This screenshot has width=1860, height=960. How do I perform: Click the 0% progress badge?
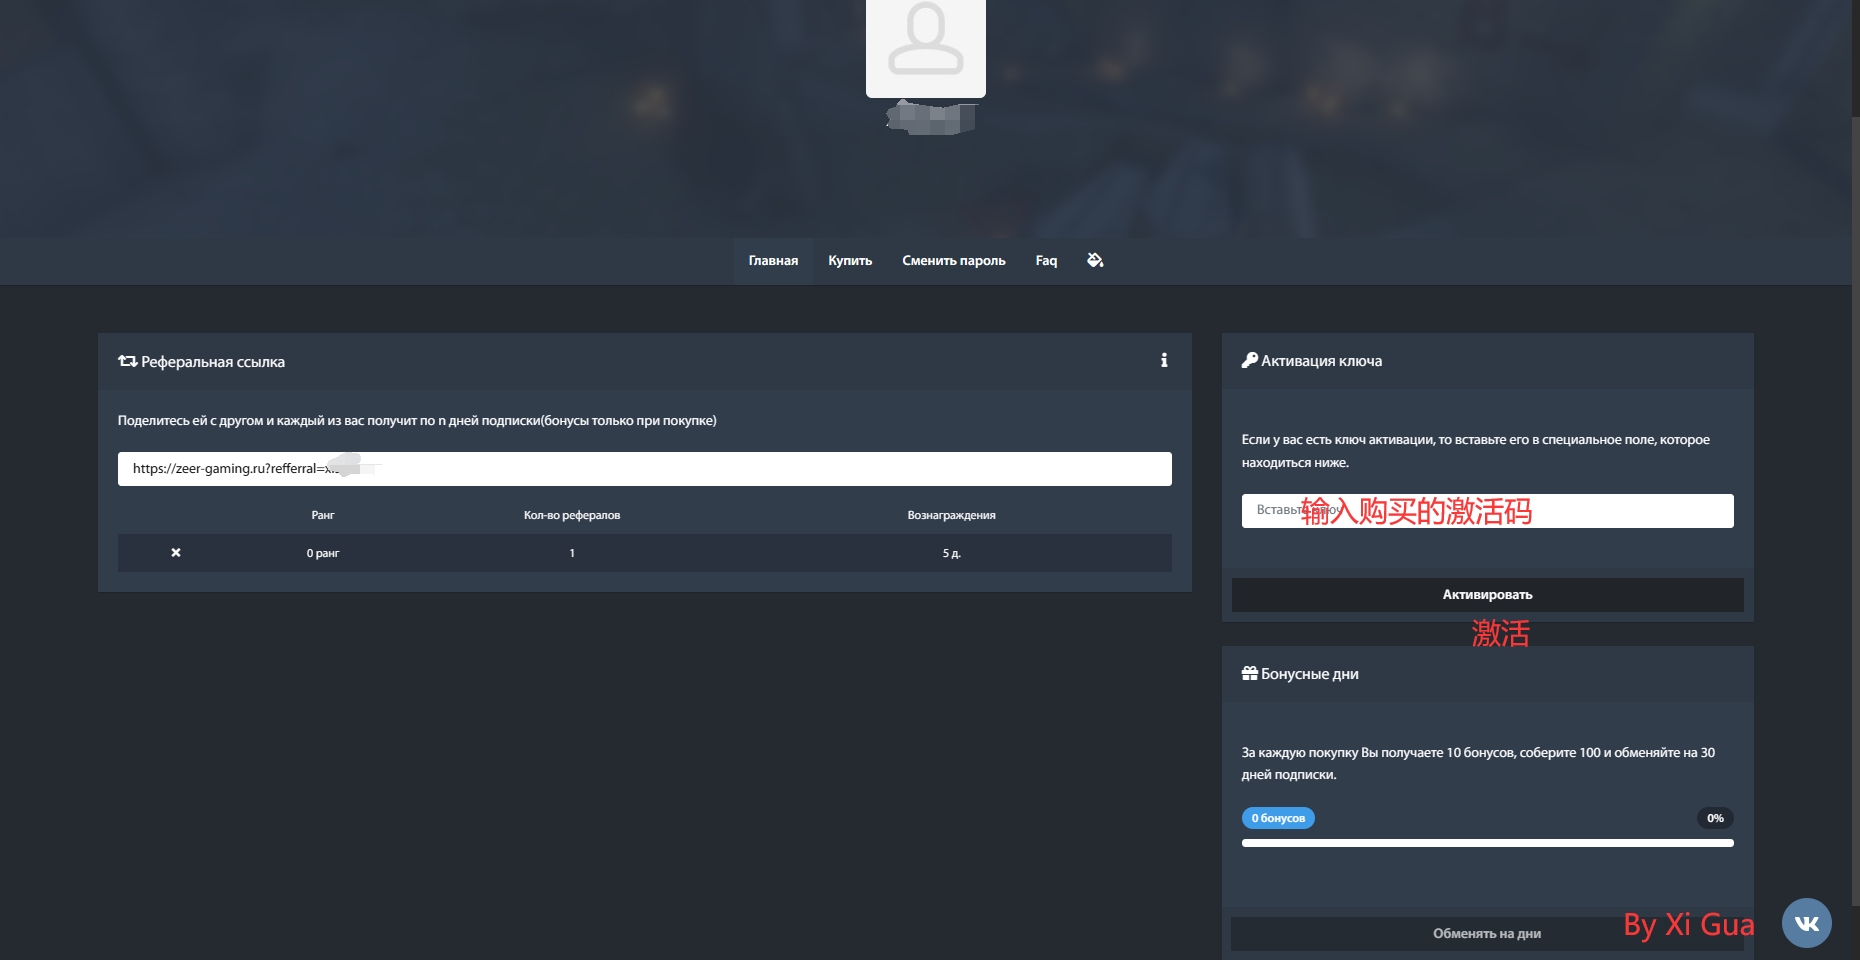1714,818
